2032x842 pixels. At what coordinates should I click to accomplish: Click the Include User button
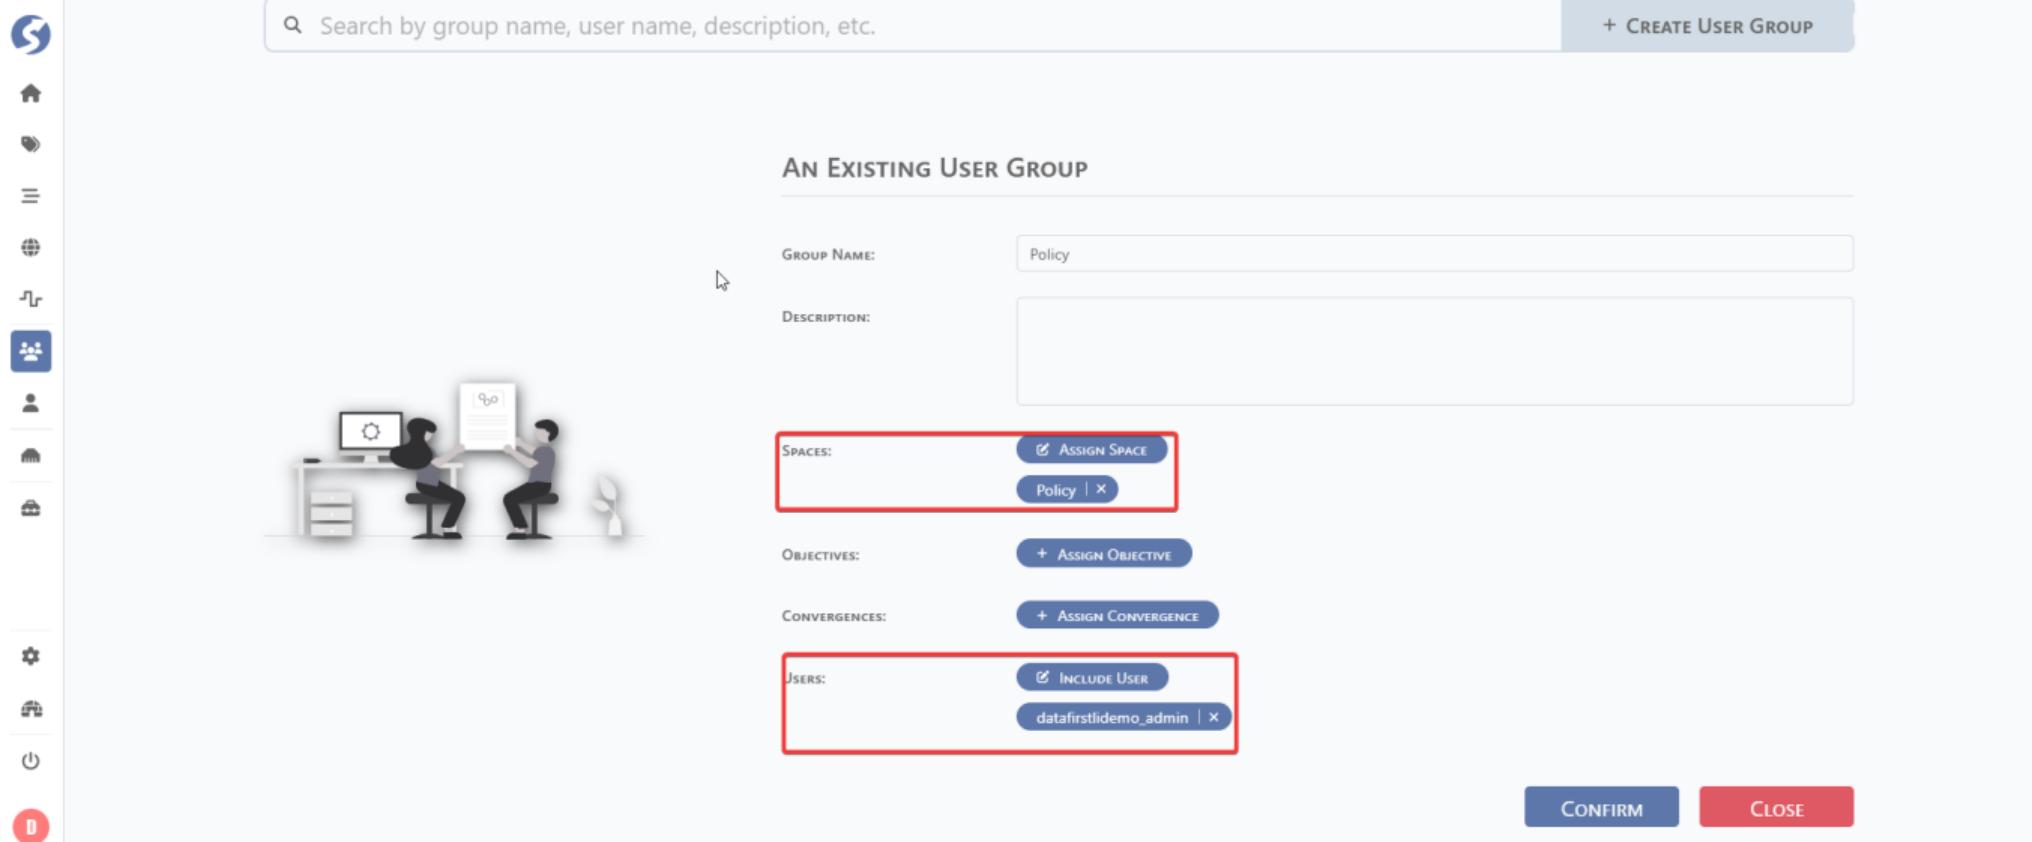click(1092, 677)
